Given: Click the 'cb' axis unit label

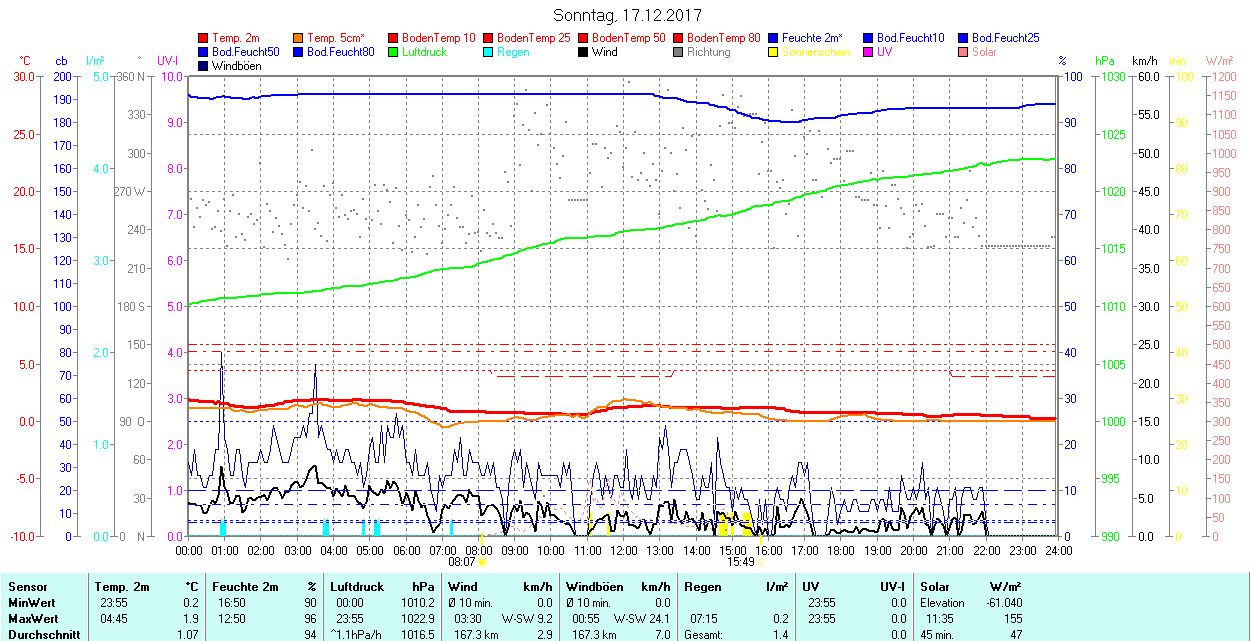Looking at the screenshot, I should (x=61, y=61).
